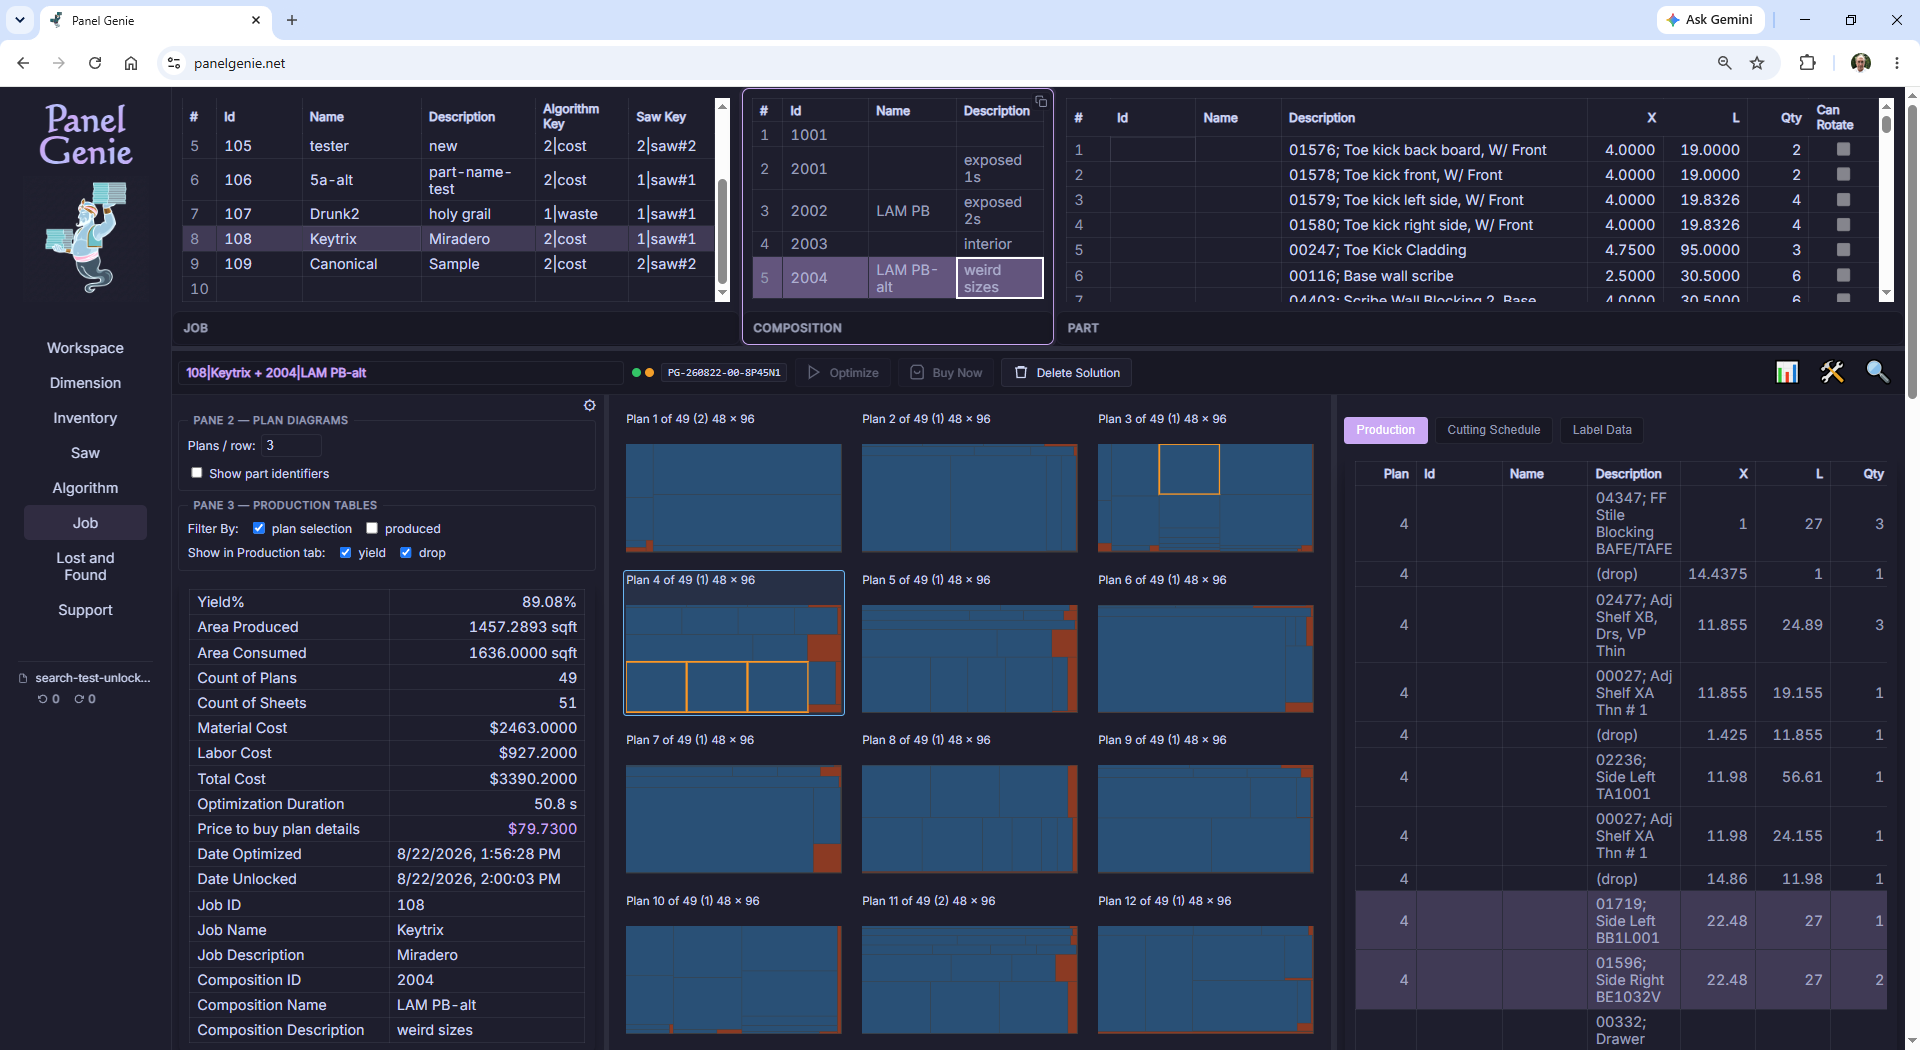Open the Label Data tab

tap(1602, 430)
